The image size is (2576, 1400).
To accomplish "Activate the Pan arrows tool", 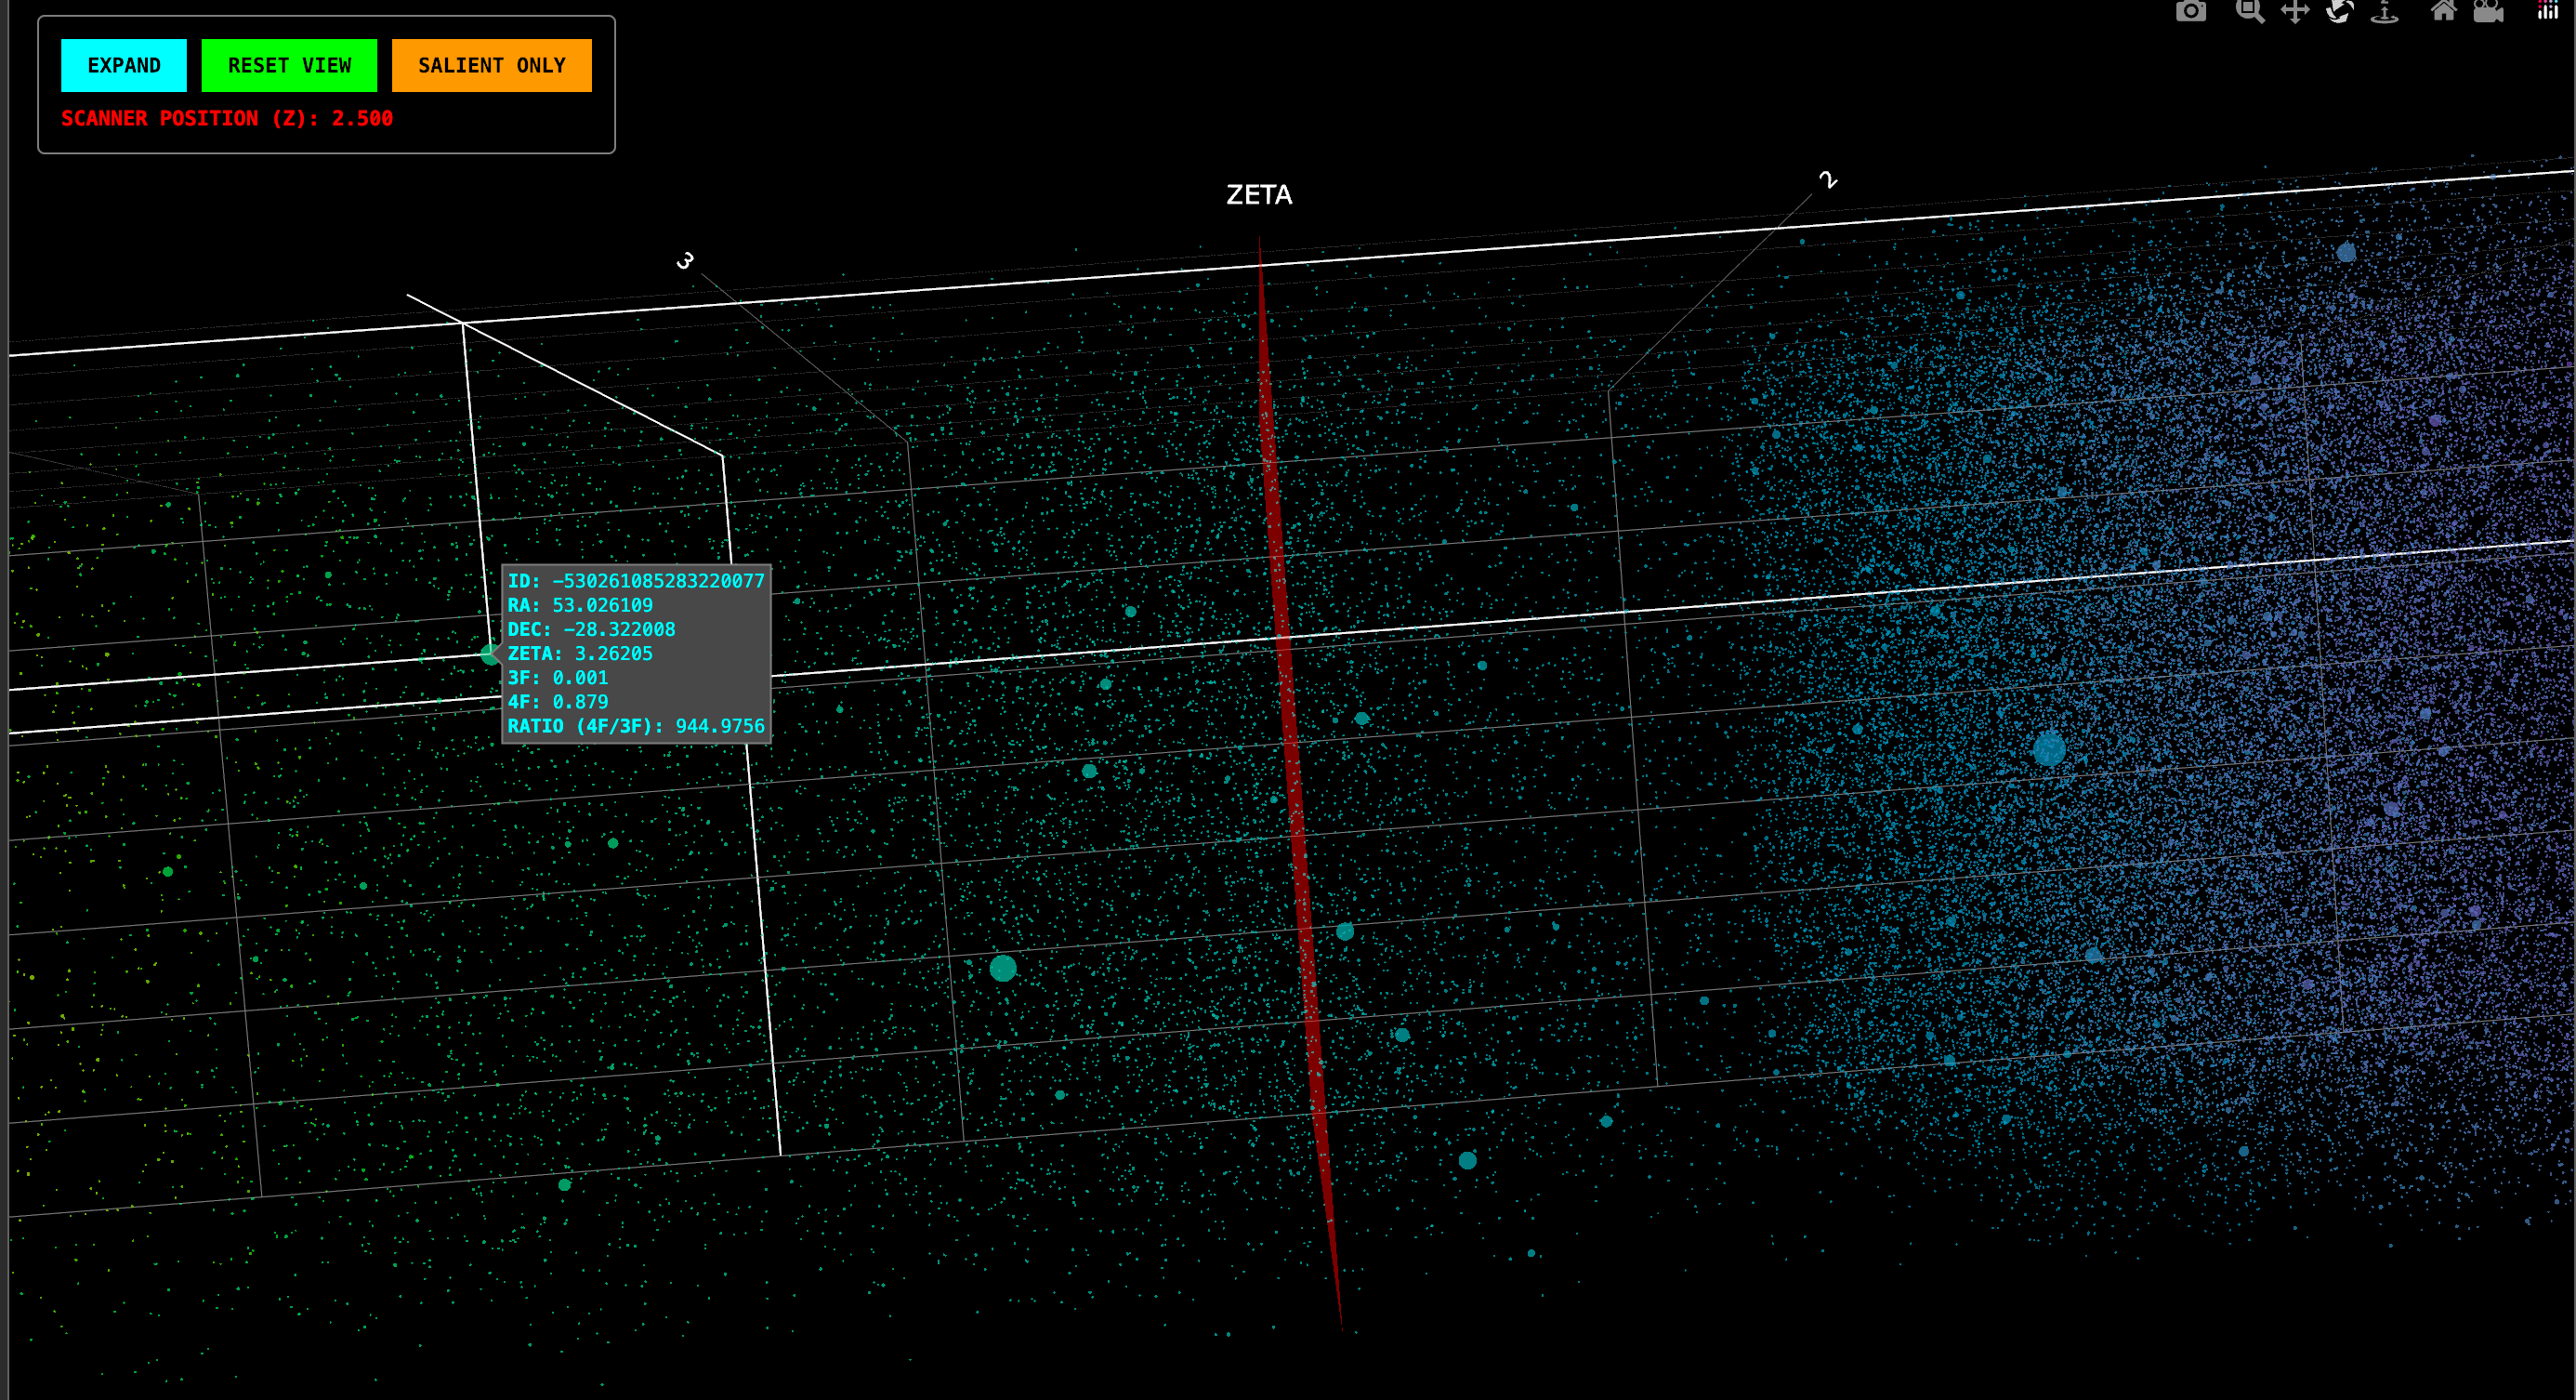I will click(2294, 11).
